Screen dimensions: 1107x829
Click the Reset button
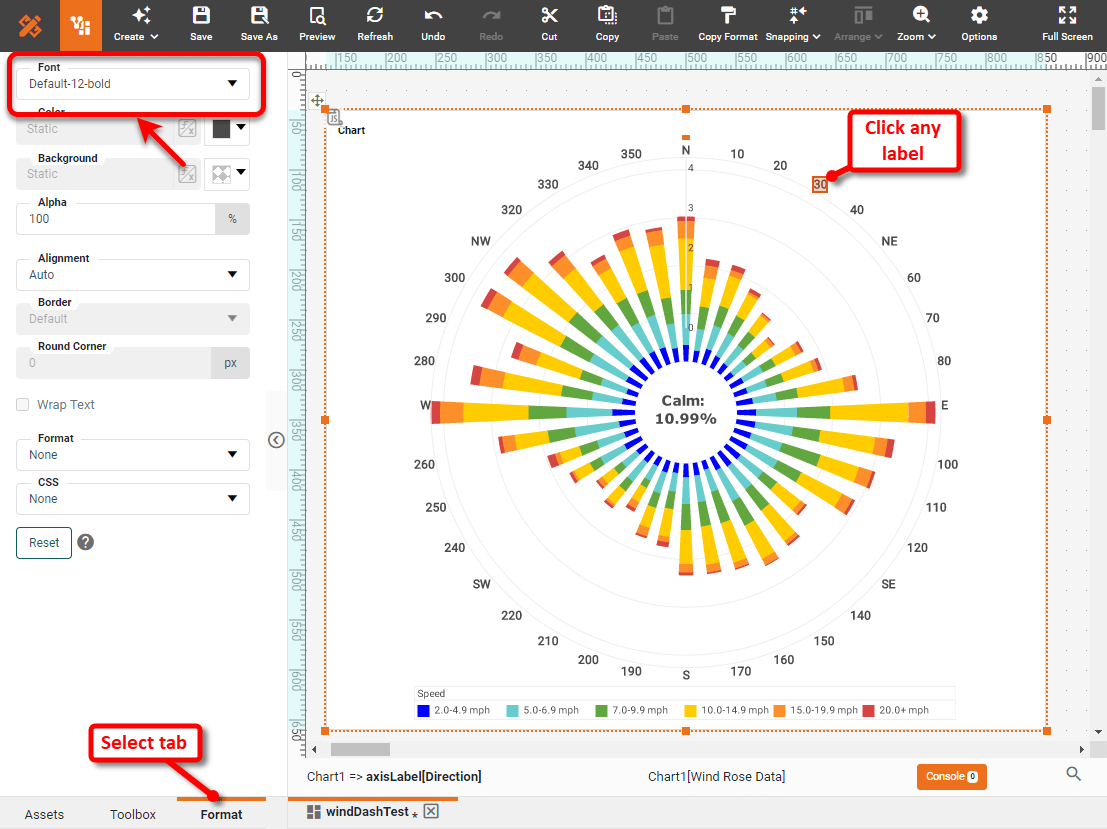pyautogui.click(x=44, y=543)
